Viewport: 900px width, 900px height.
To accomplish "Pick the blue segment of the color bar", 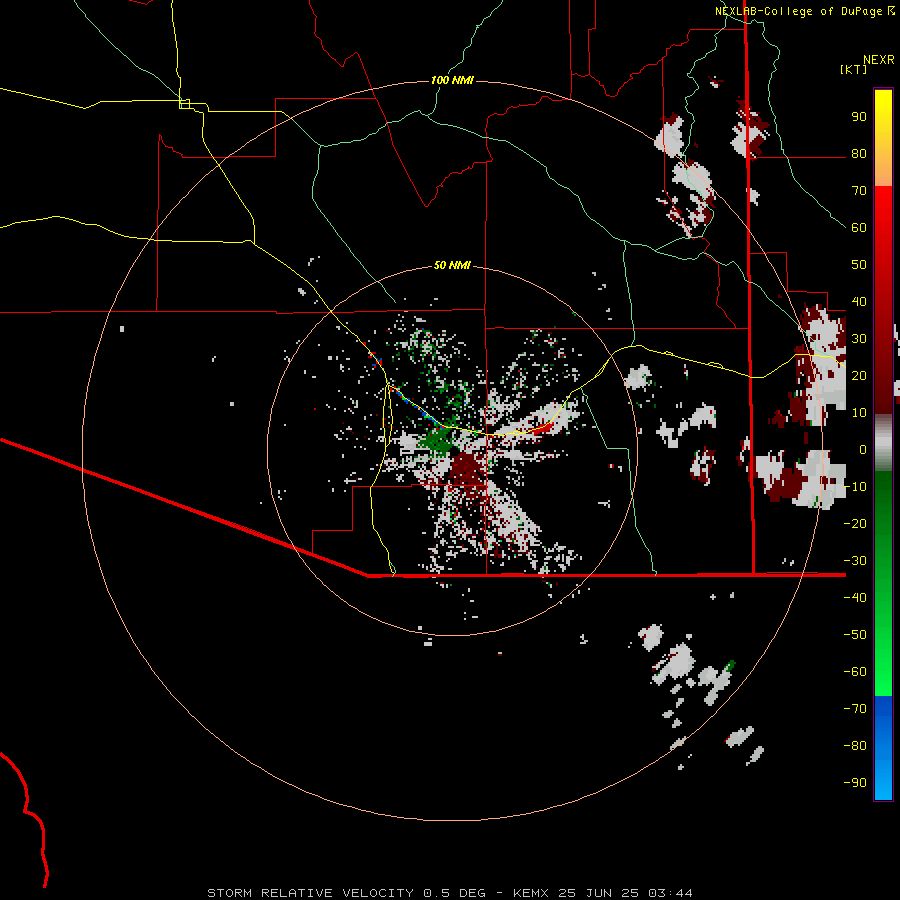I will (x=883, y=748).
